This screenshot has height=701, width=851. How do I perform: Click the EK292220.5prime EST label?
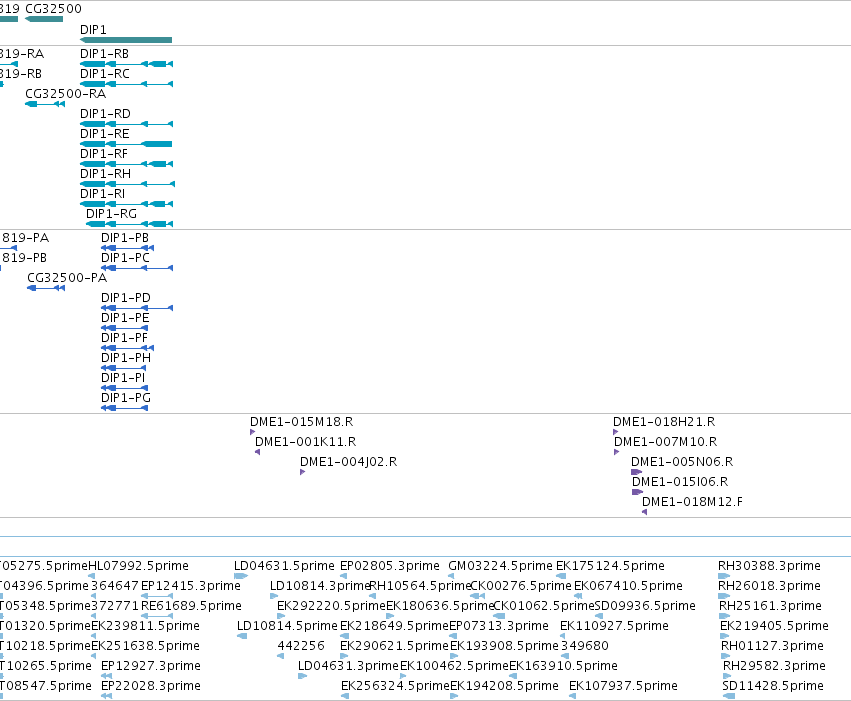pyautogui.click(x=332, y=607)
